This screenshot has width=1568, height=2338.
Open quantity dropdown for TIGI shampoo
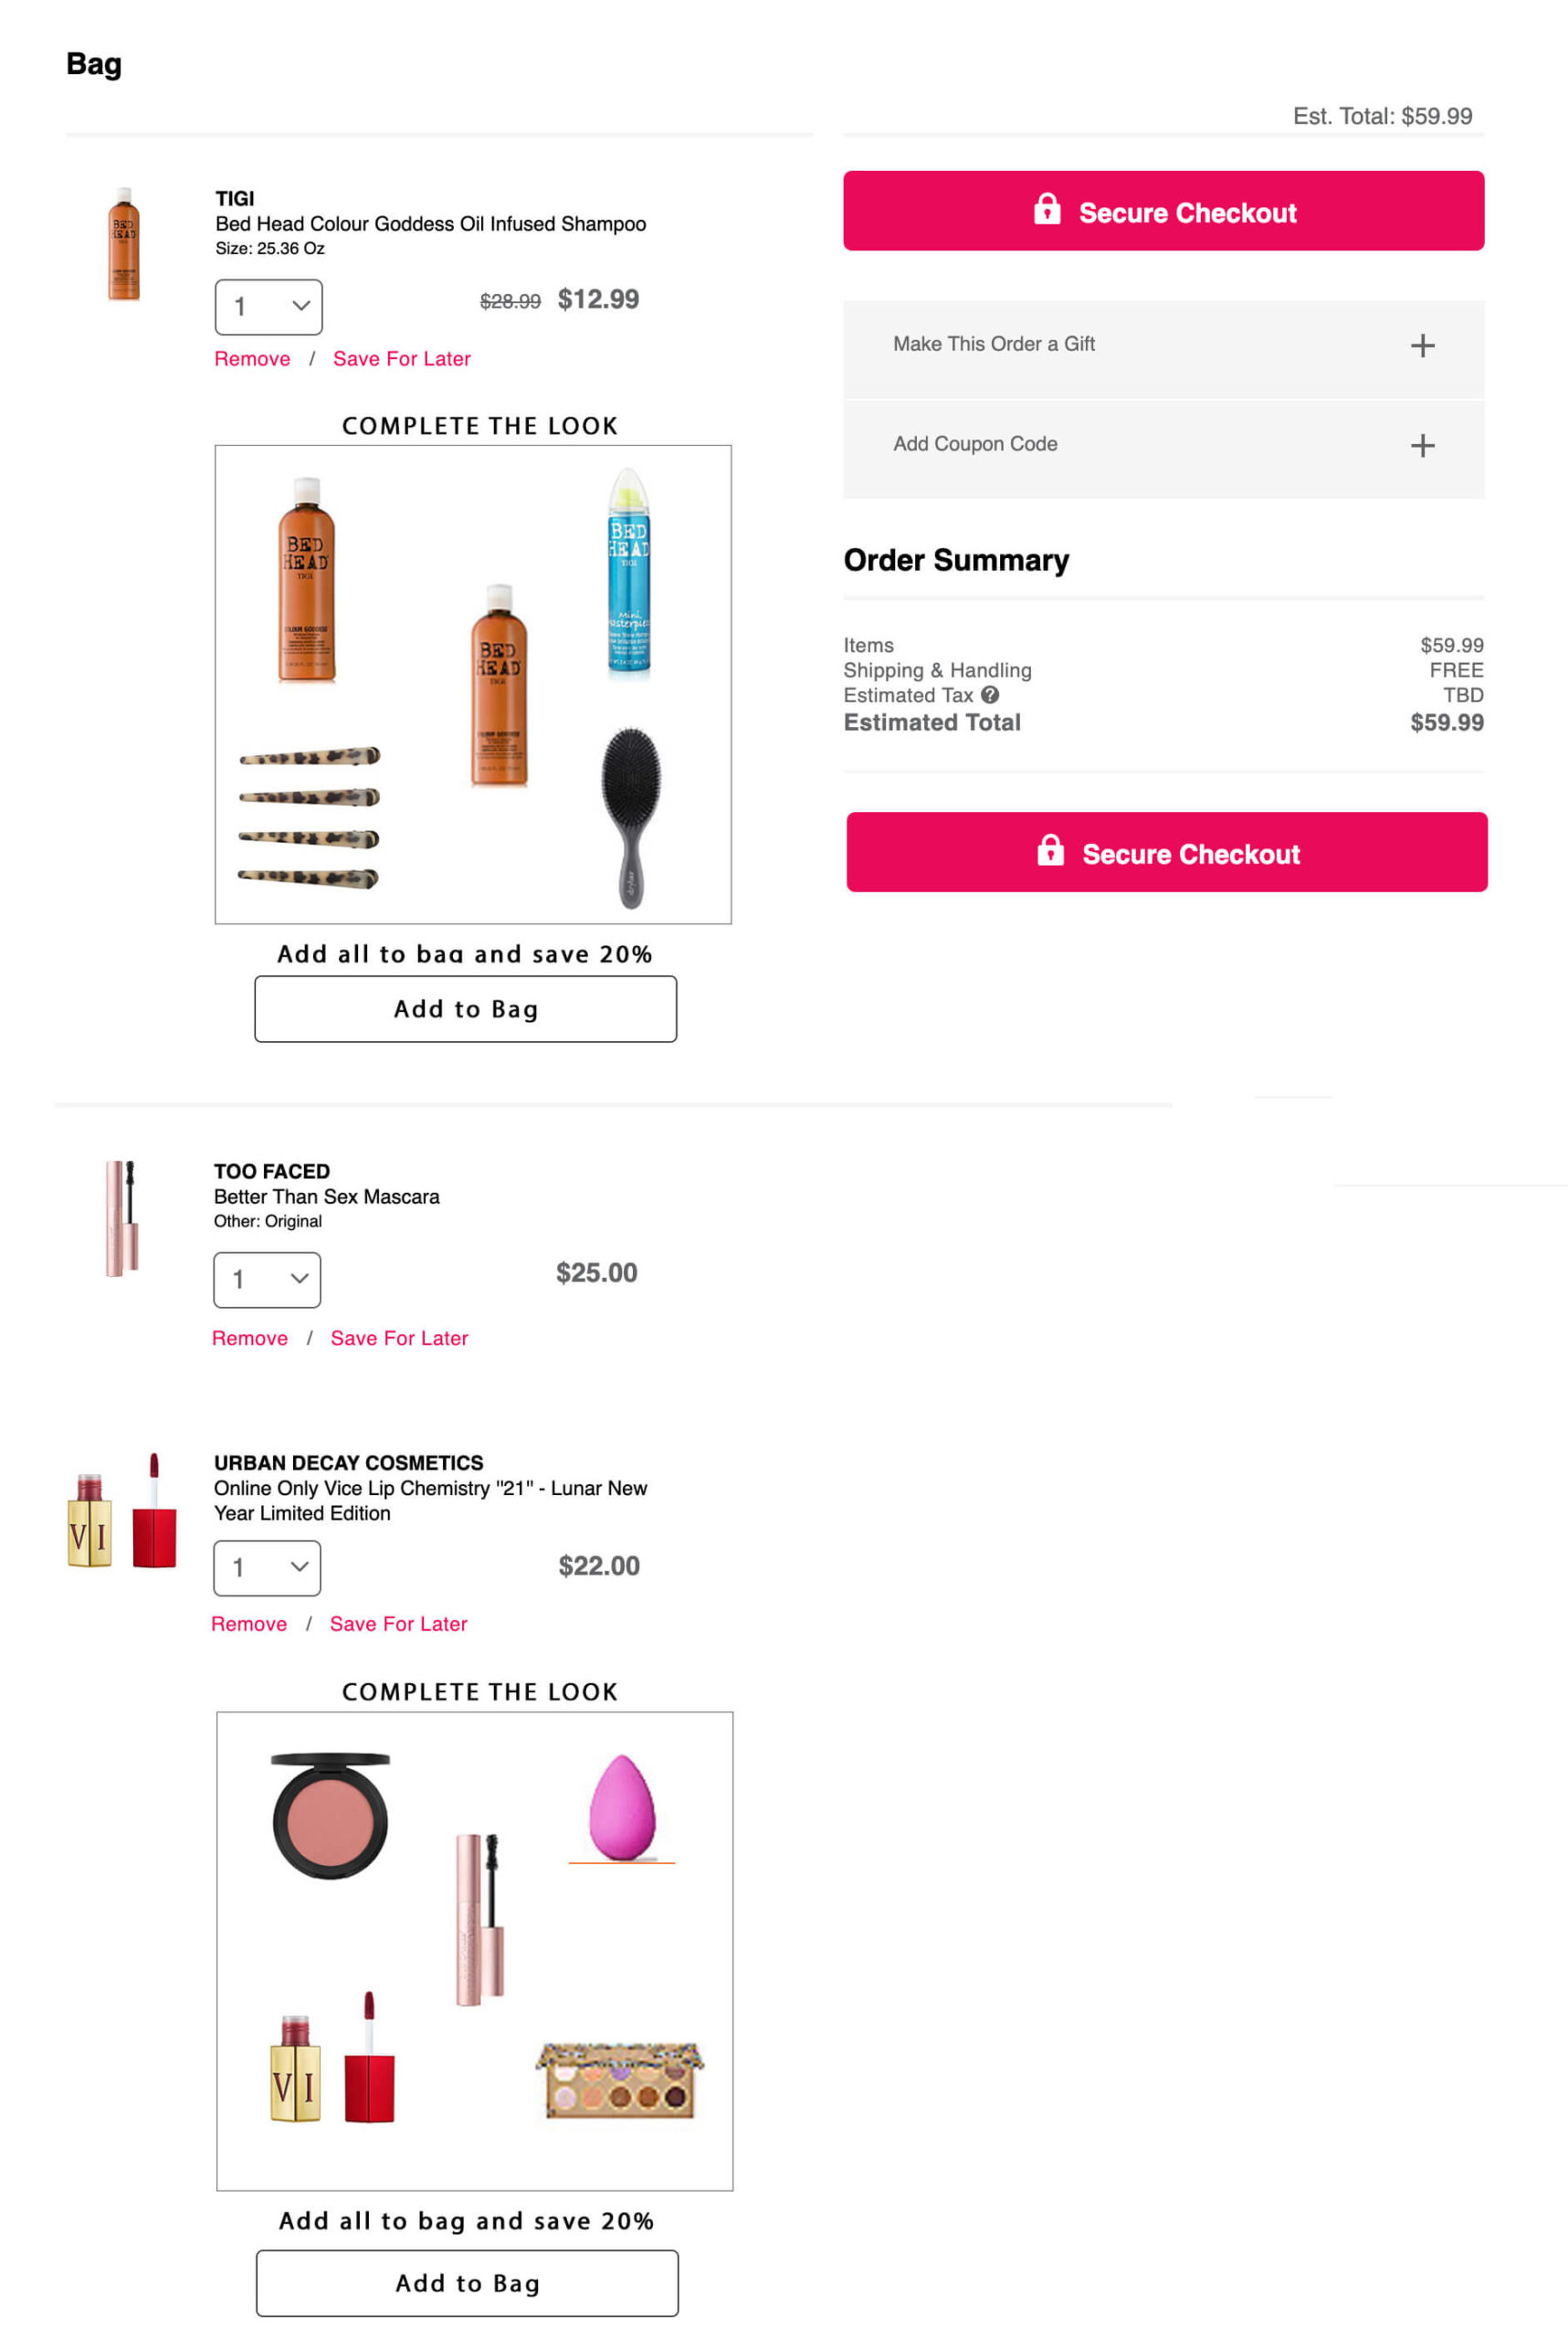pyautogui.click(x=268, y=307)
